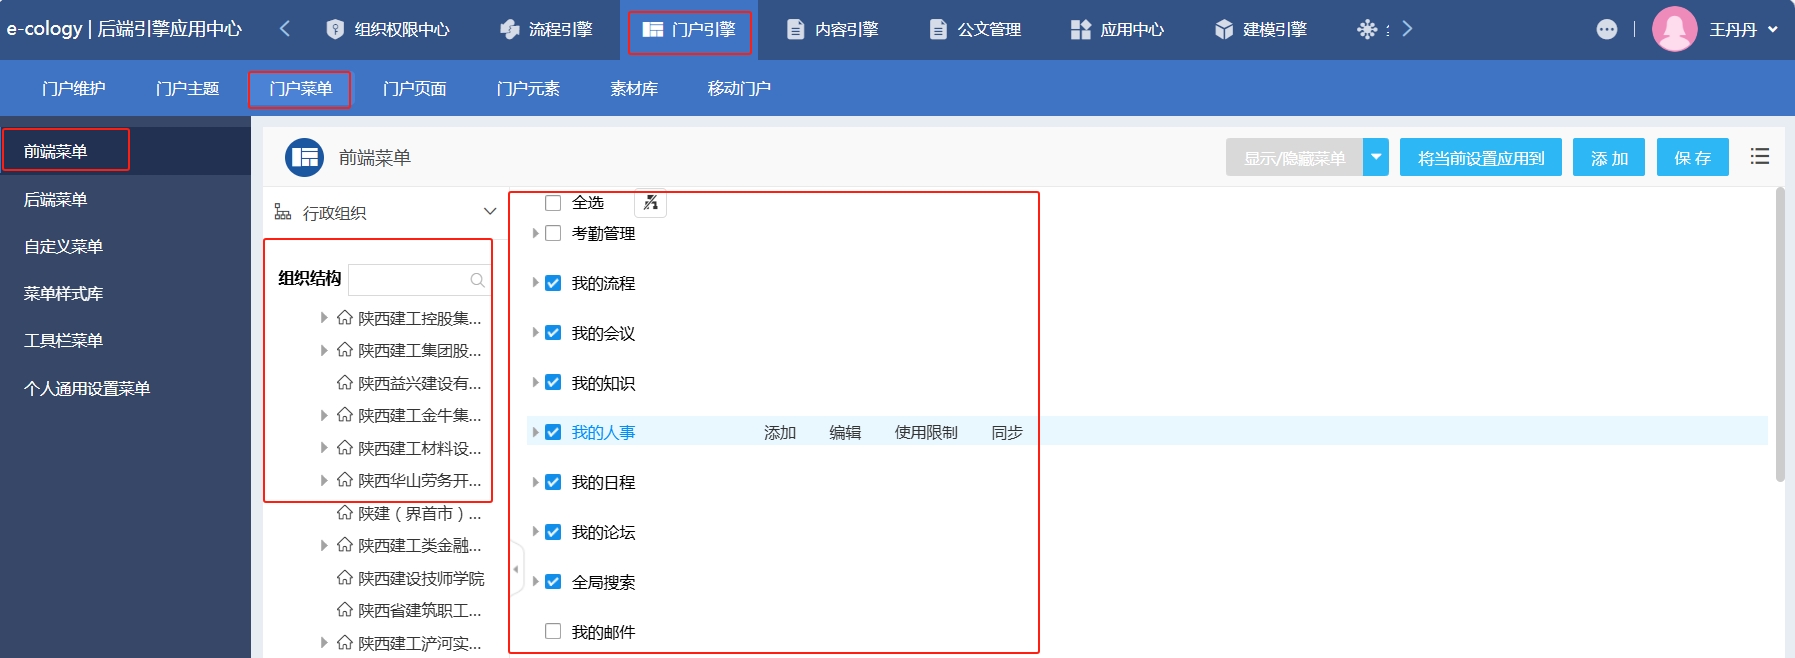
Task: Uncheck the 全局搜索 checkbox
Action: click(553, 582)
